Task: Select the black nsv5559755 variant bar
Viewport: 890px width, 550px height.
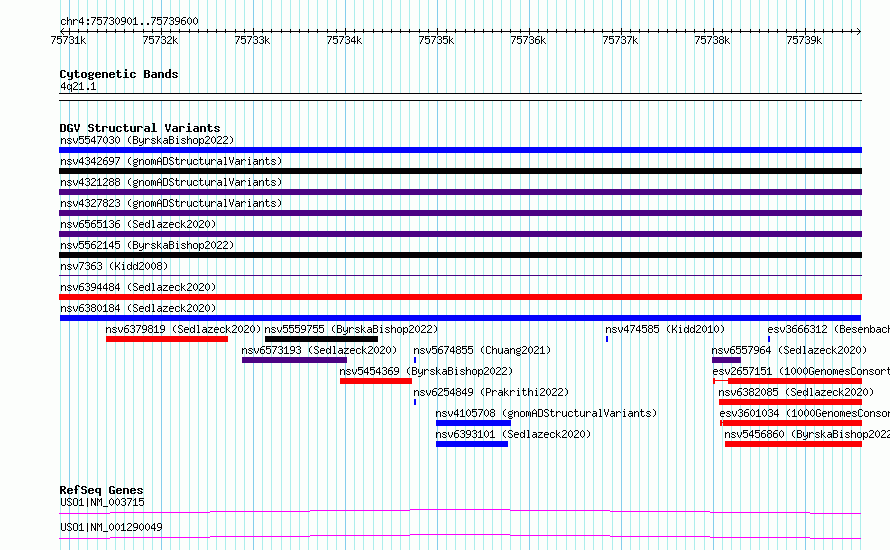Action: 321,339
